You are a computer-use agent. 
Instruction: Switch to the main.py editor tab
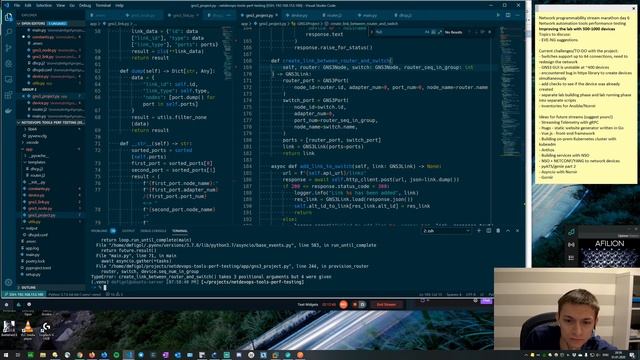point(370,15)
